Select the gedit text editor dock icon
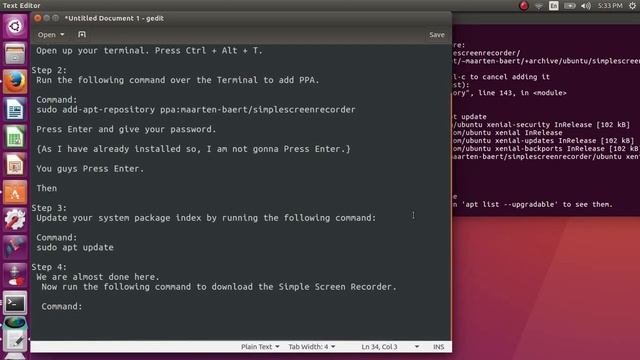The height and width of the screenshot is (360, 640). pos(15,340)
